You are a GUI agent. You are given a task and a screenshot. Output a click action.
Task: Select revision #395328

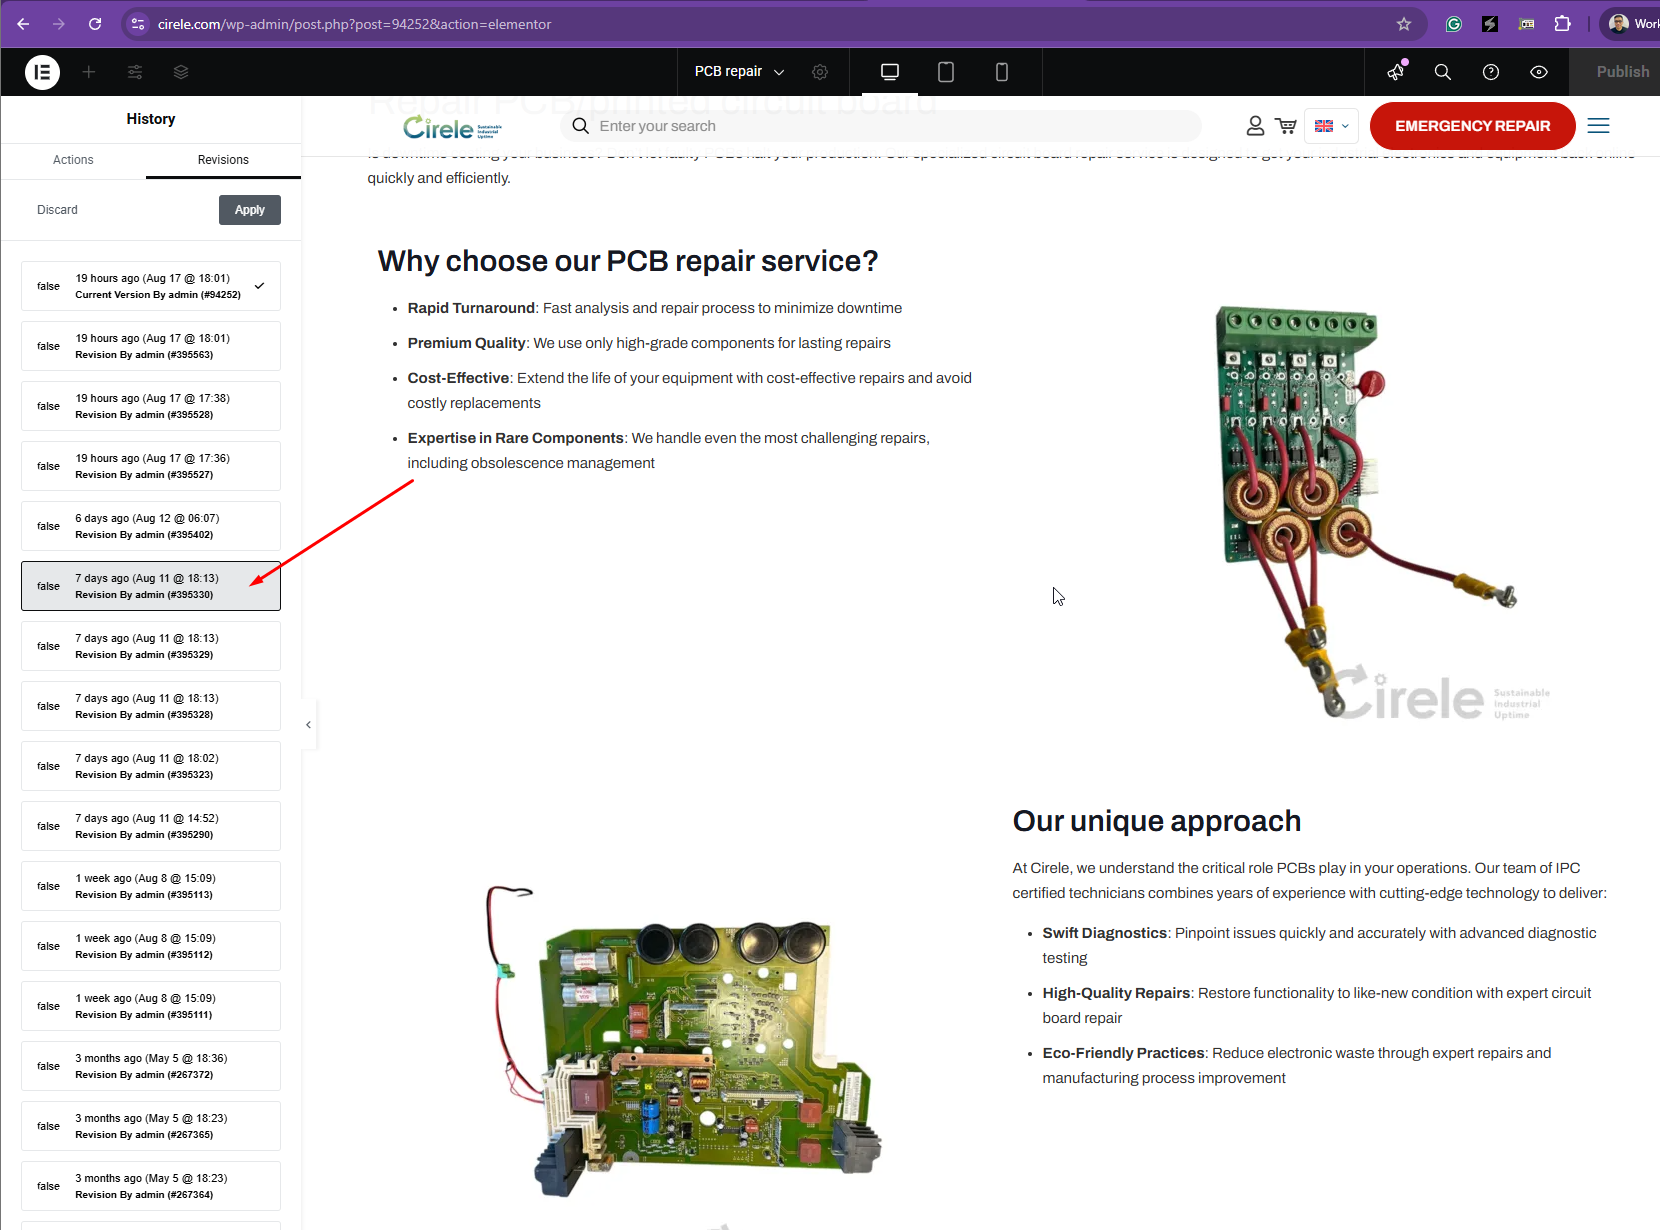coord(151,706)
